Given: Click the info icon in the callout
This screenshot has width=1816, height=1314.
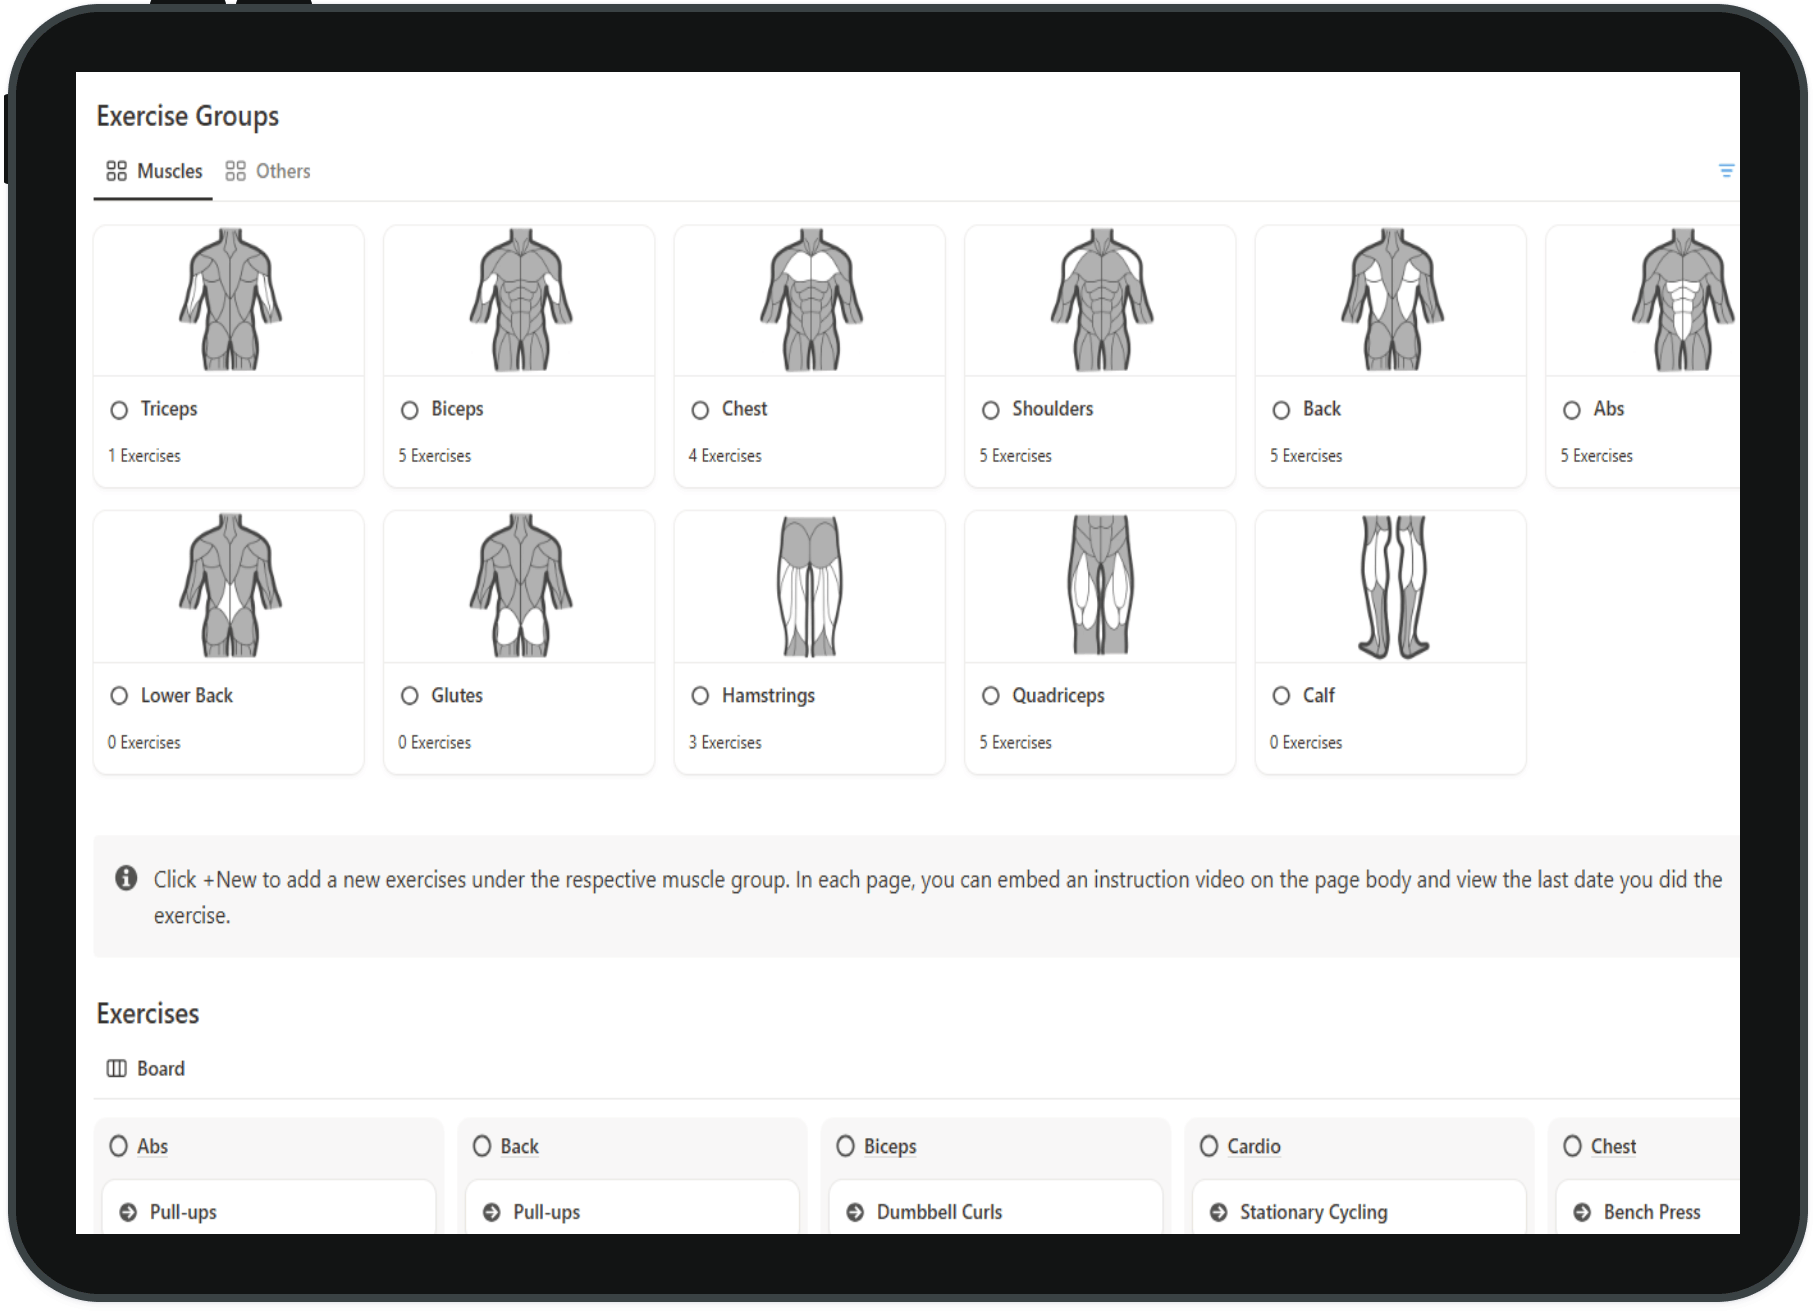Looking at the screenshot, I should click(x=126, y=878).
